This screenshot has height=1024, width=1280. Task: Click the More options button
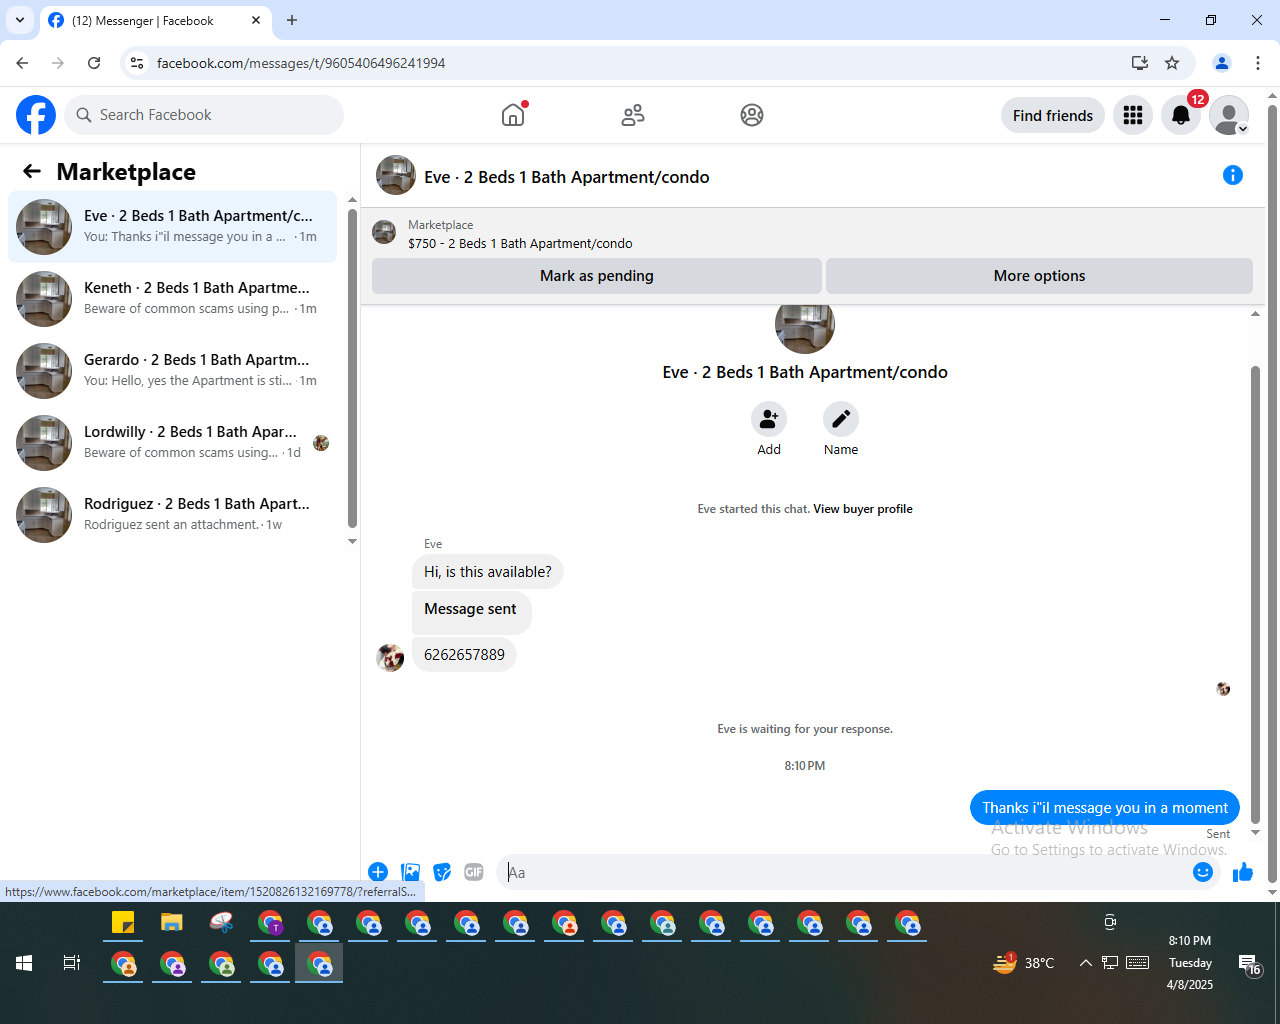(1039, 276)
